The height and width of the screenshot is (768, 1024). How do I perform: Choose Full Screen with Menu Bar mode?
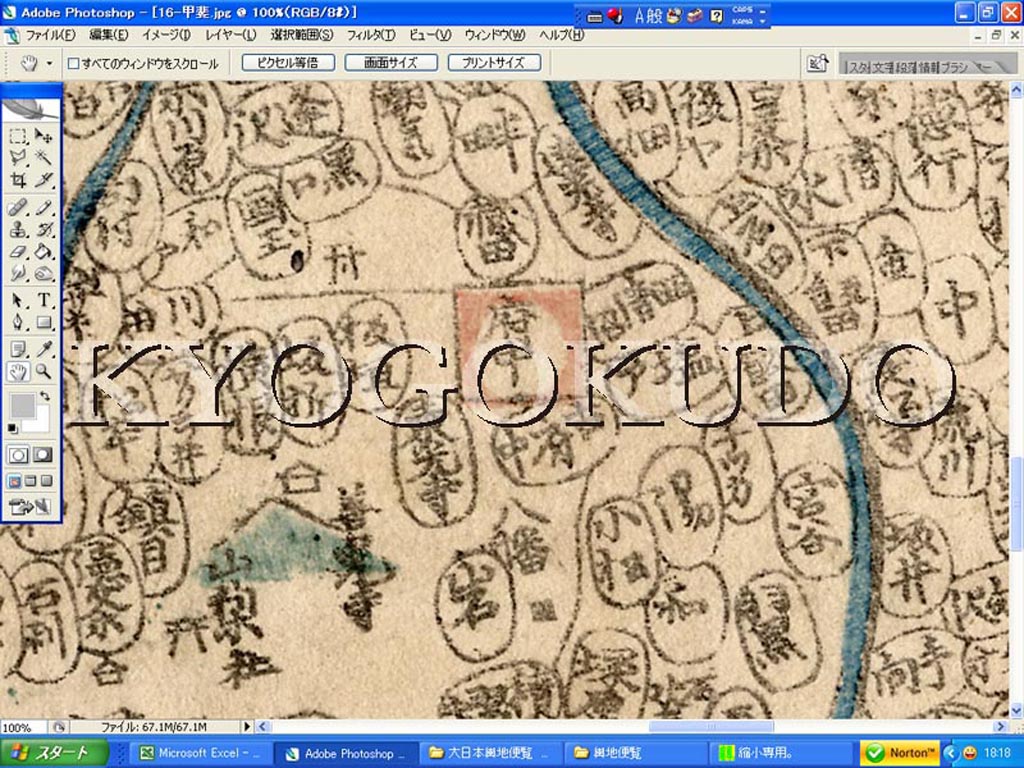click(x=30, y=481)
